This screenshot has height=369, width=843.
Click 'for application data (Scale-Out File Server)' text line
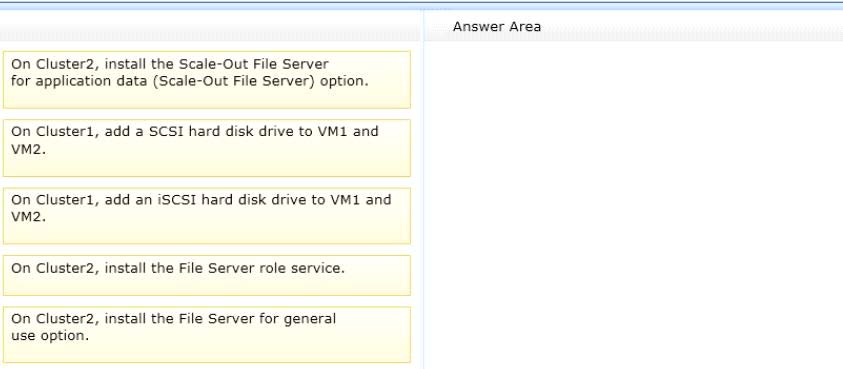point(190,81)
